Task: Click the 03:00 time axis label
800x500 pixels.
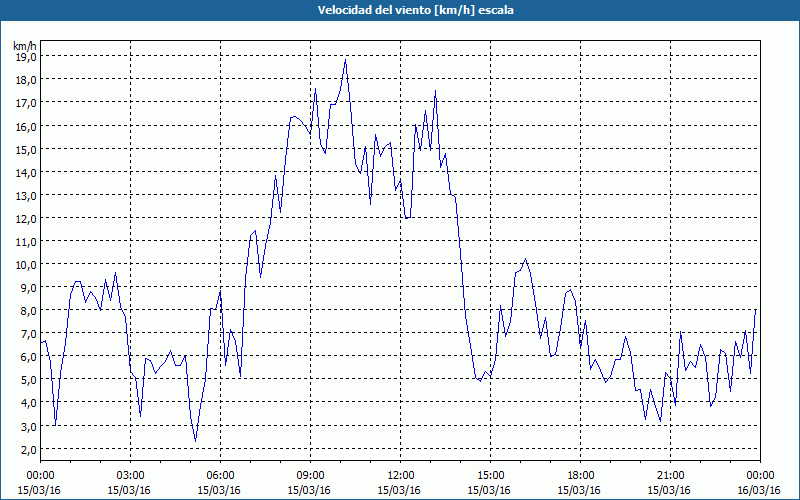Action: (x=131, y=476)
